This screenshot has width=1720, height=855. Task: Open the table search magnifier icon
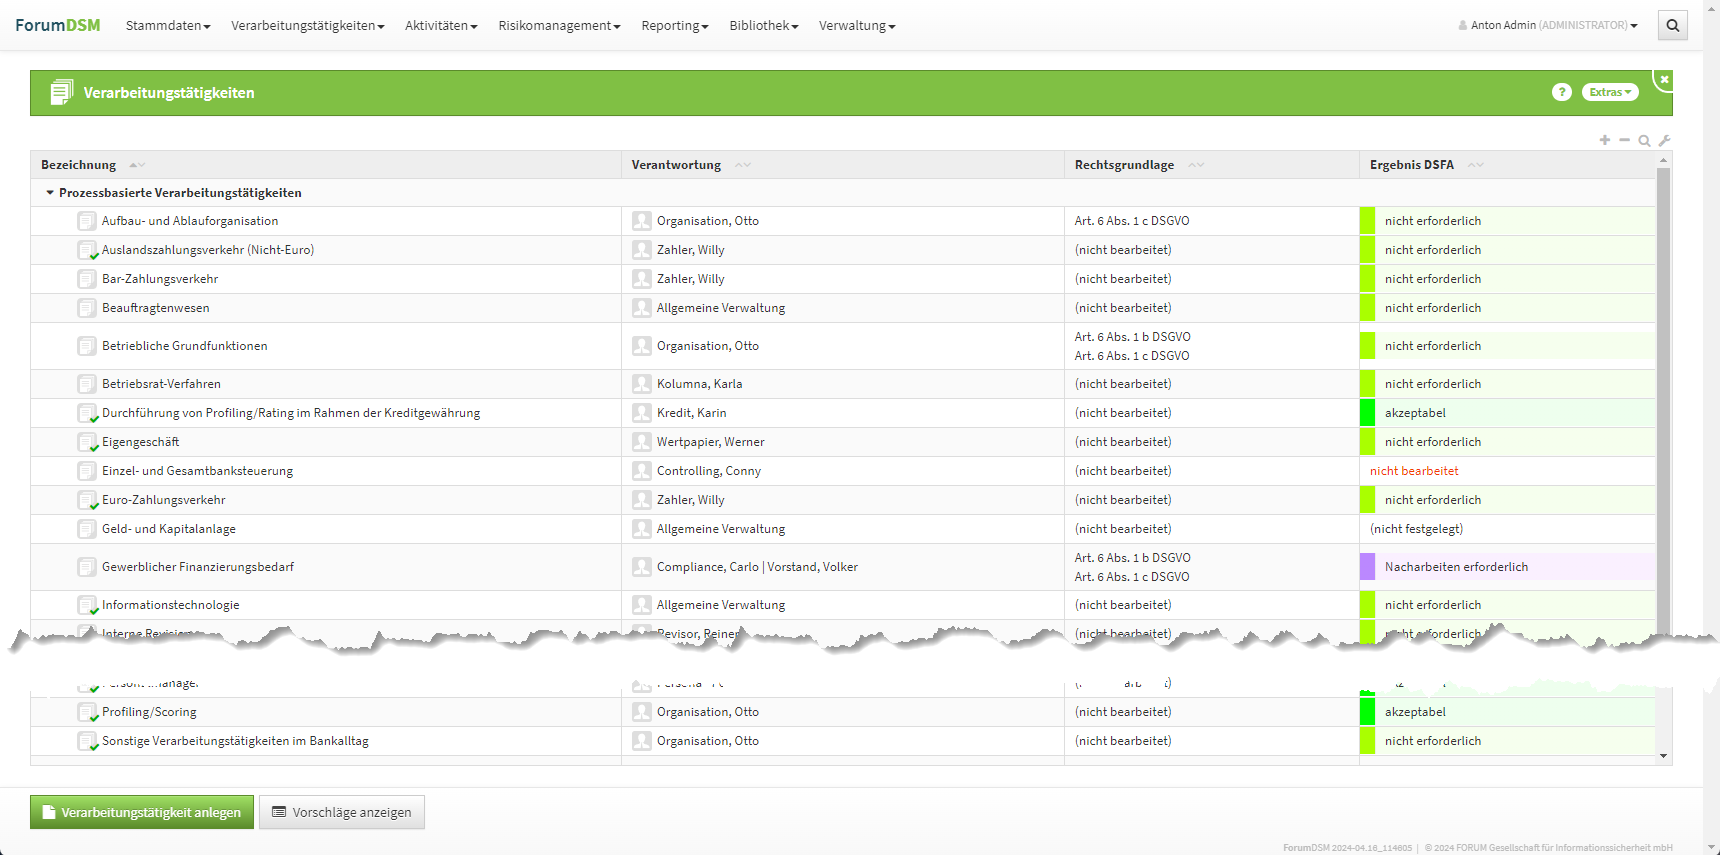point(1644,141)
